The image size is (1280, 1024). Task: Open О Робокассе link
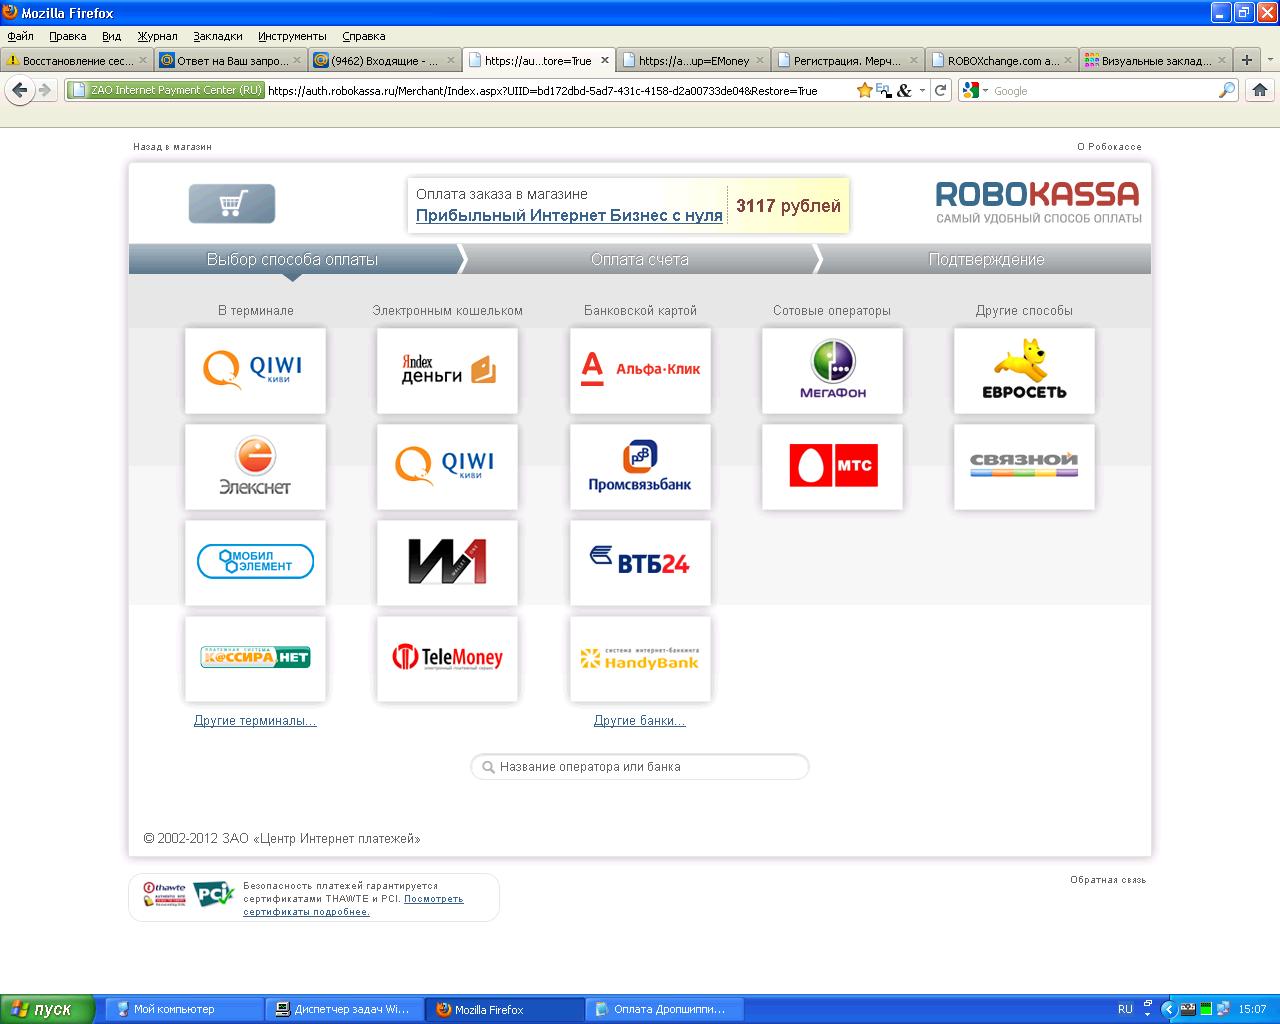1109,147
